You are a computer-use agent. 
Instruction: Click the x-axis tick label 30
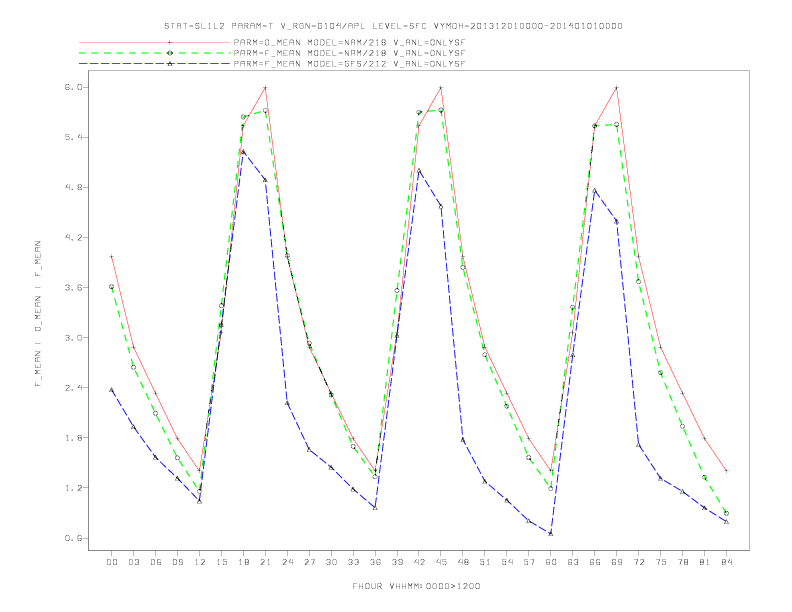click(x=331, y=562)
